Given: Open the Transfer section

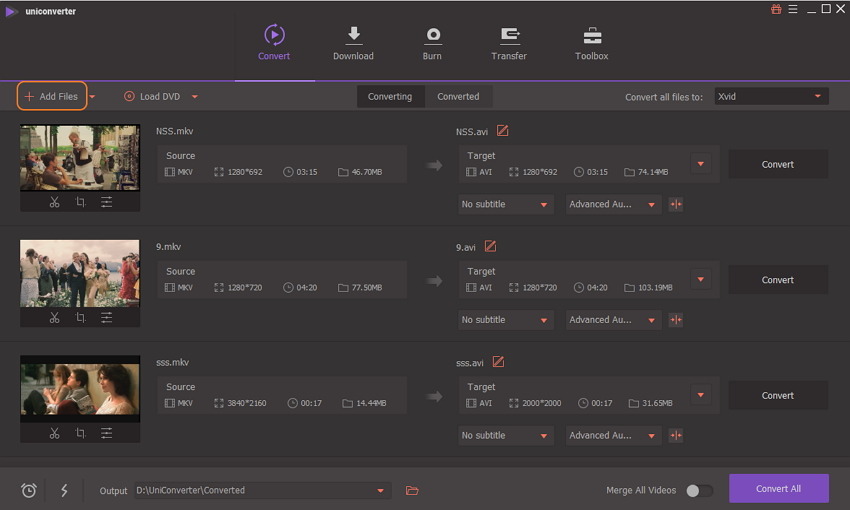Looking at the screenshot, I should 509,42.
